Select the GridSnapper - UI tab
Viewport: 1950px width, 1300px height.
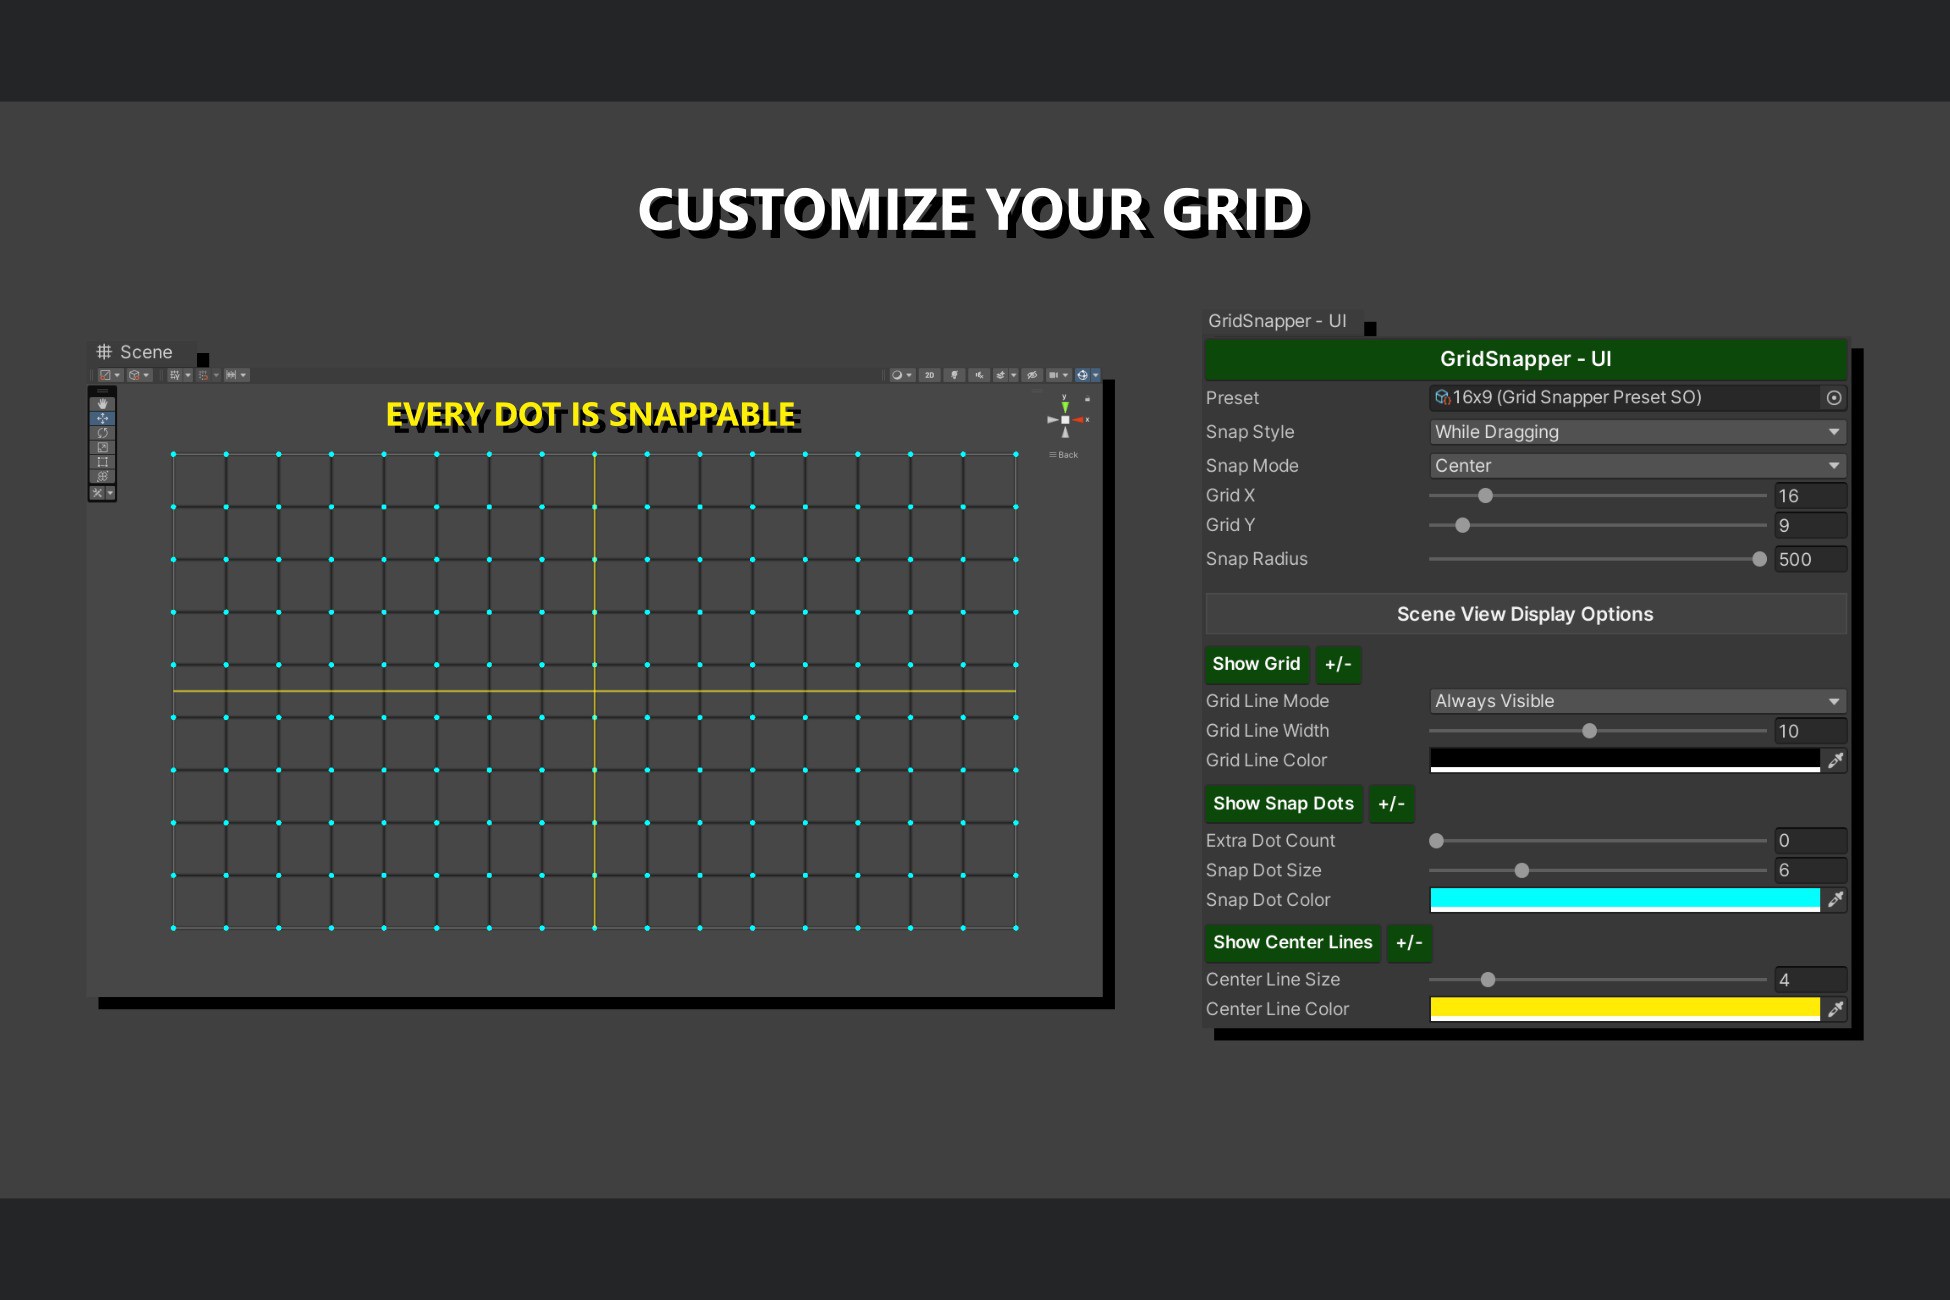1277,321
